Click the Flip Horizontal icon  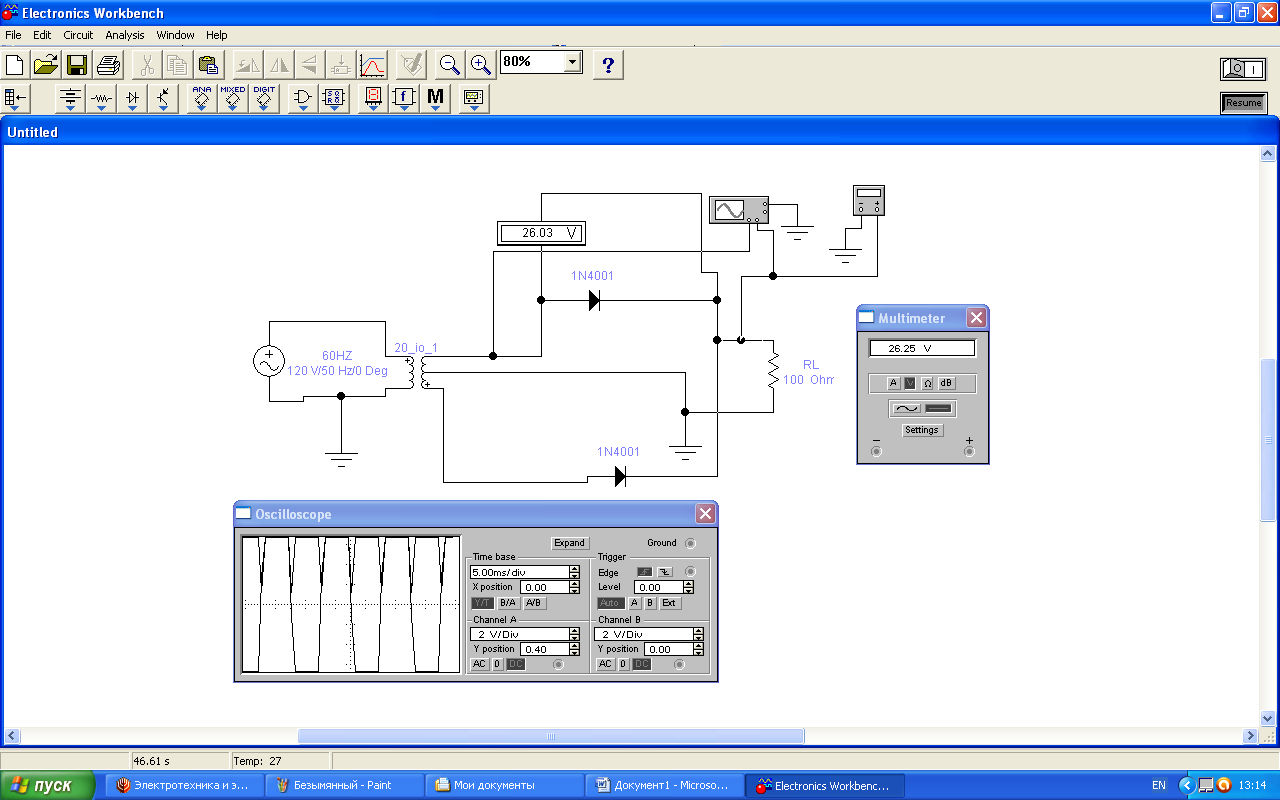click(279, 65)
